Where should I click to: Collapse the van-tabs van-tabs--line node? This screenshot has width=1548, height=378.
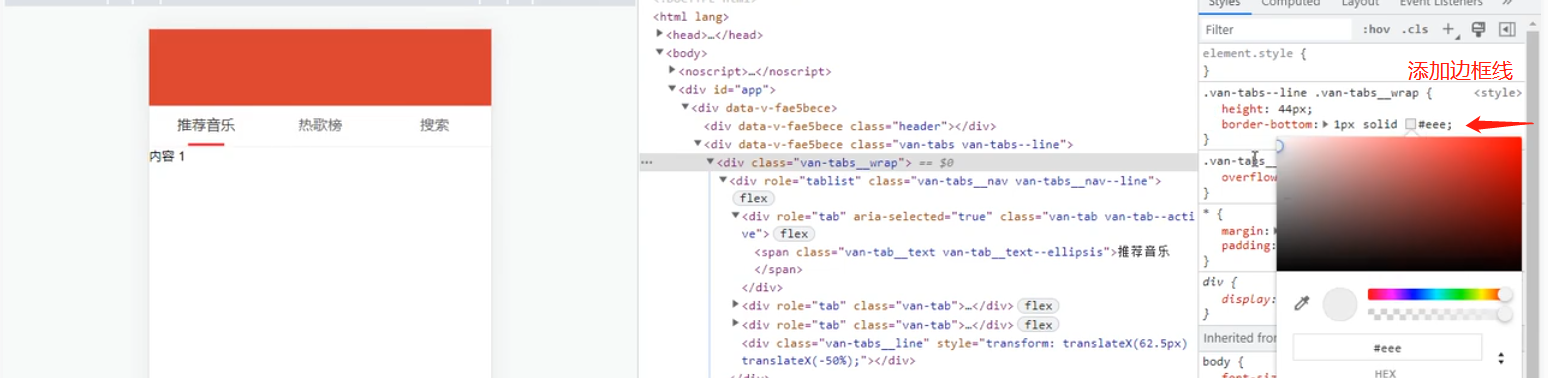coord(698,144)
